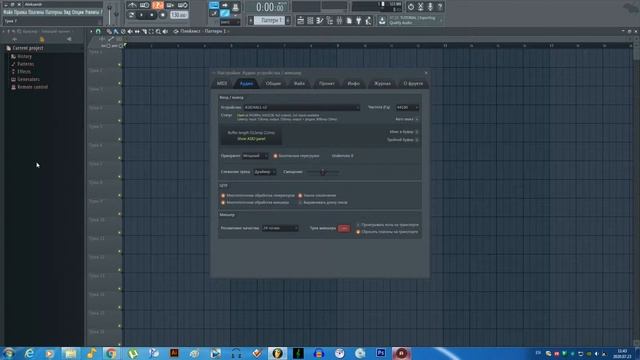Screen dimensions: 640x360
Task: Click the Паттерн 1 pattern selector
Action: click(269, 20)
